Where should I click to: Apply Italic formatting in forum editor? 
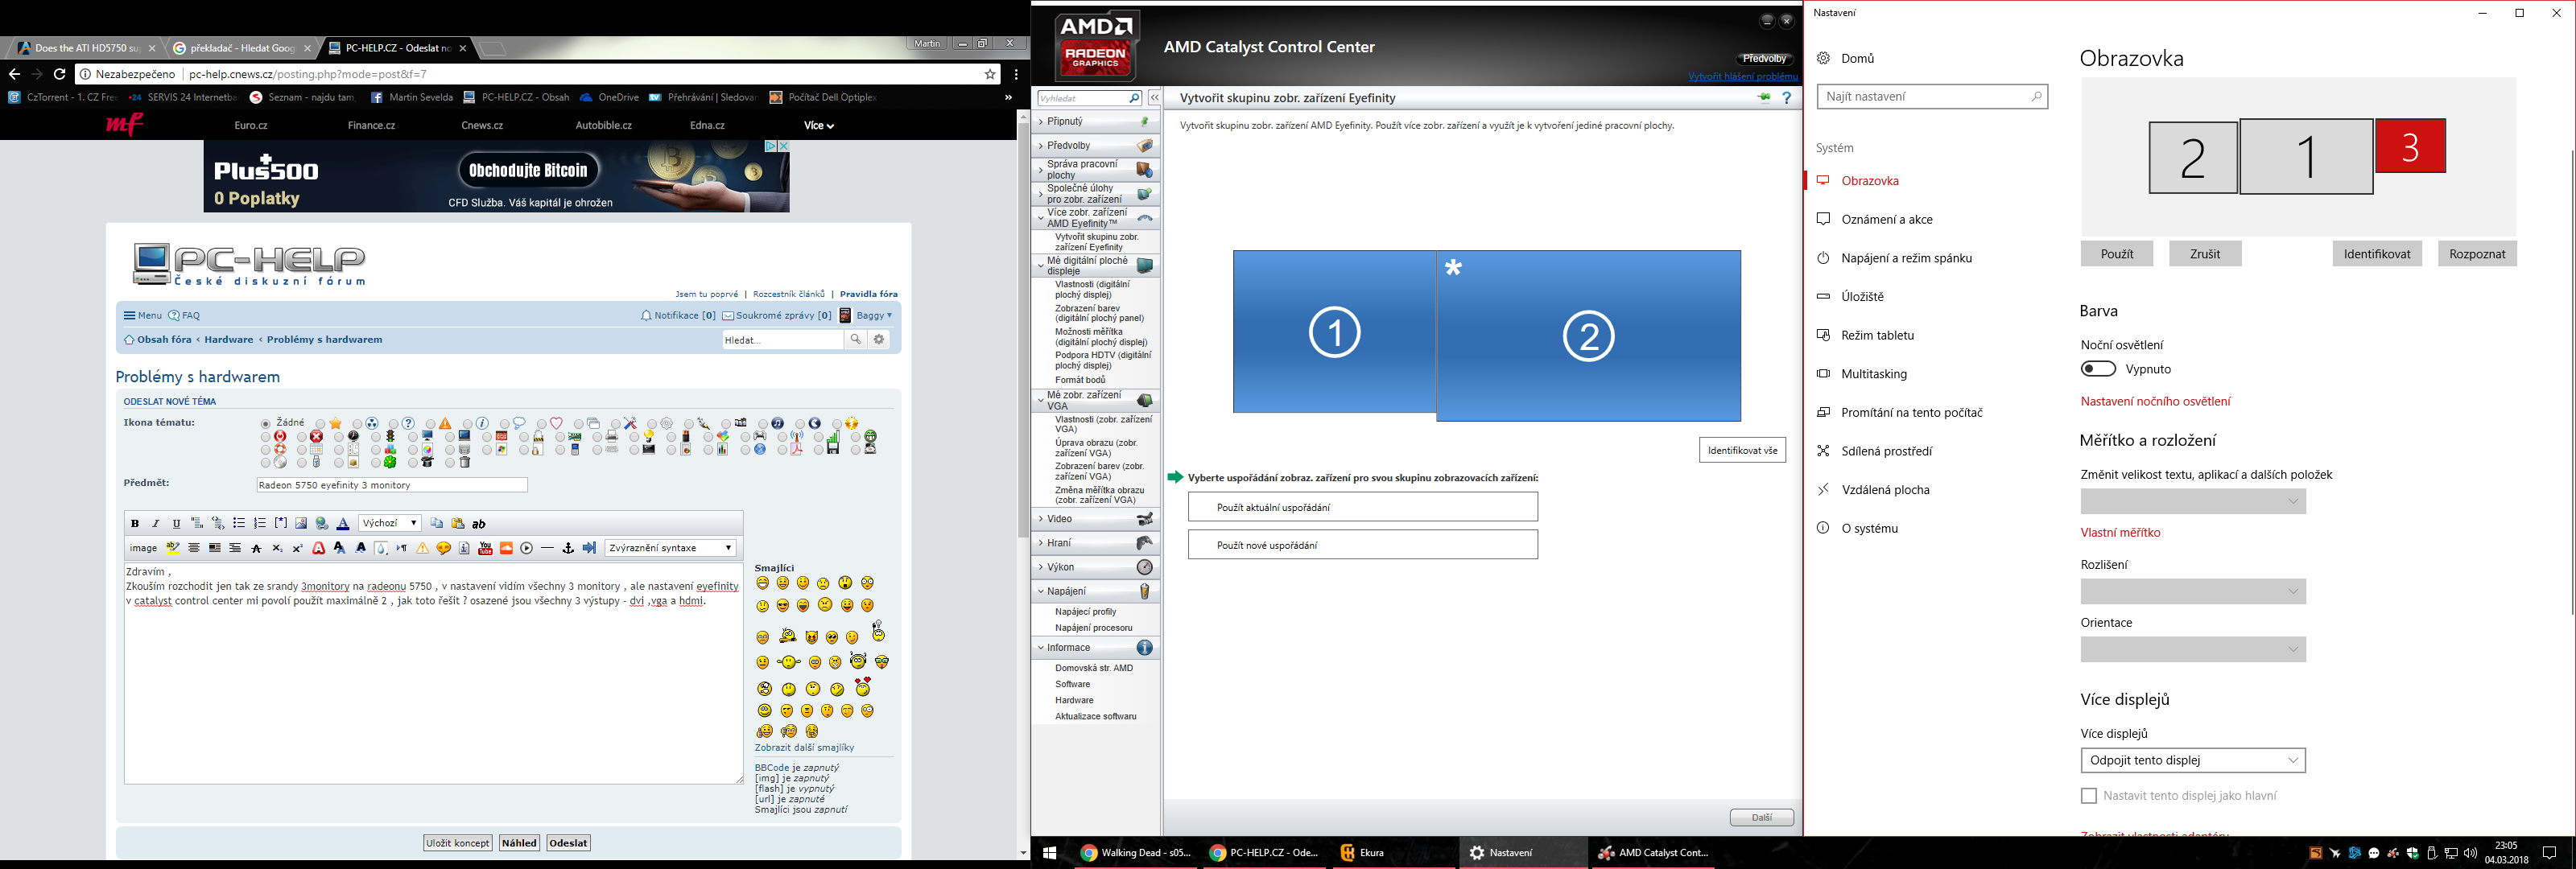click(x=156, y=524)
